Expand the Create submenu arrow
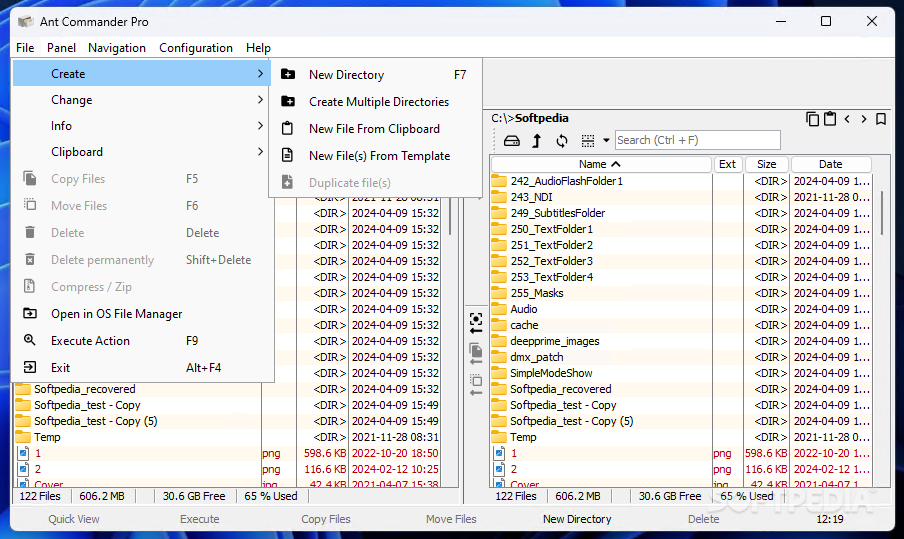Image resolution: width=904 pixels, height=539 pixels. 260,74
